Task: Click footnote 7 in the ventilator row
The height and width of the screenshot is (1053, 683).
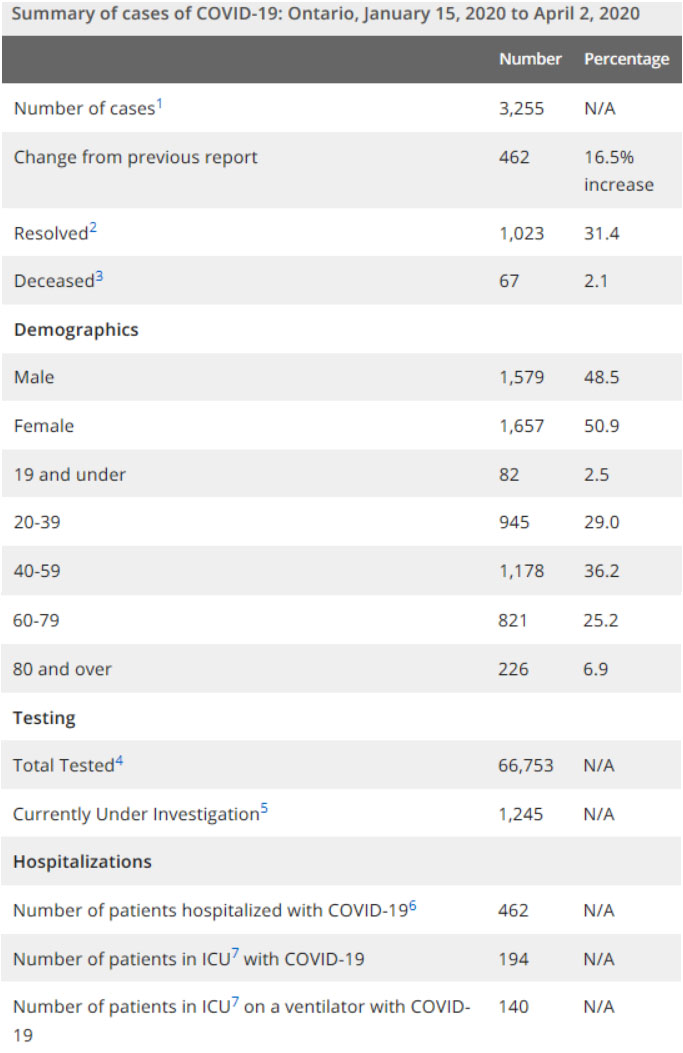Action: click(x=235, y=1001)
